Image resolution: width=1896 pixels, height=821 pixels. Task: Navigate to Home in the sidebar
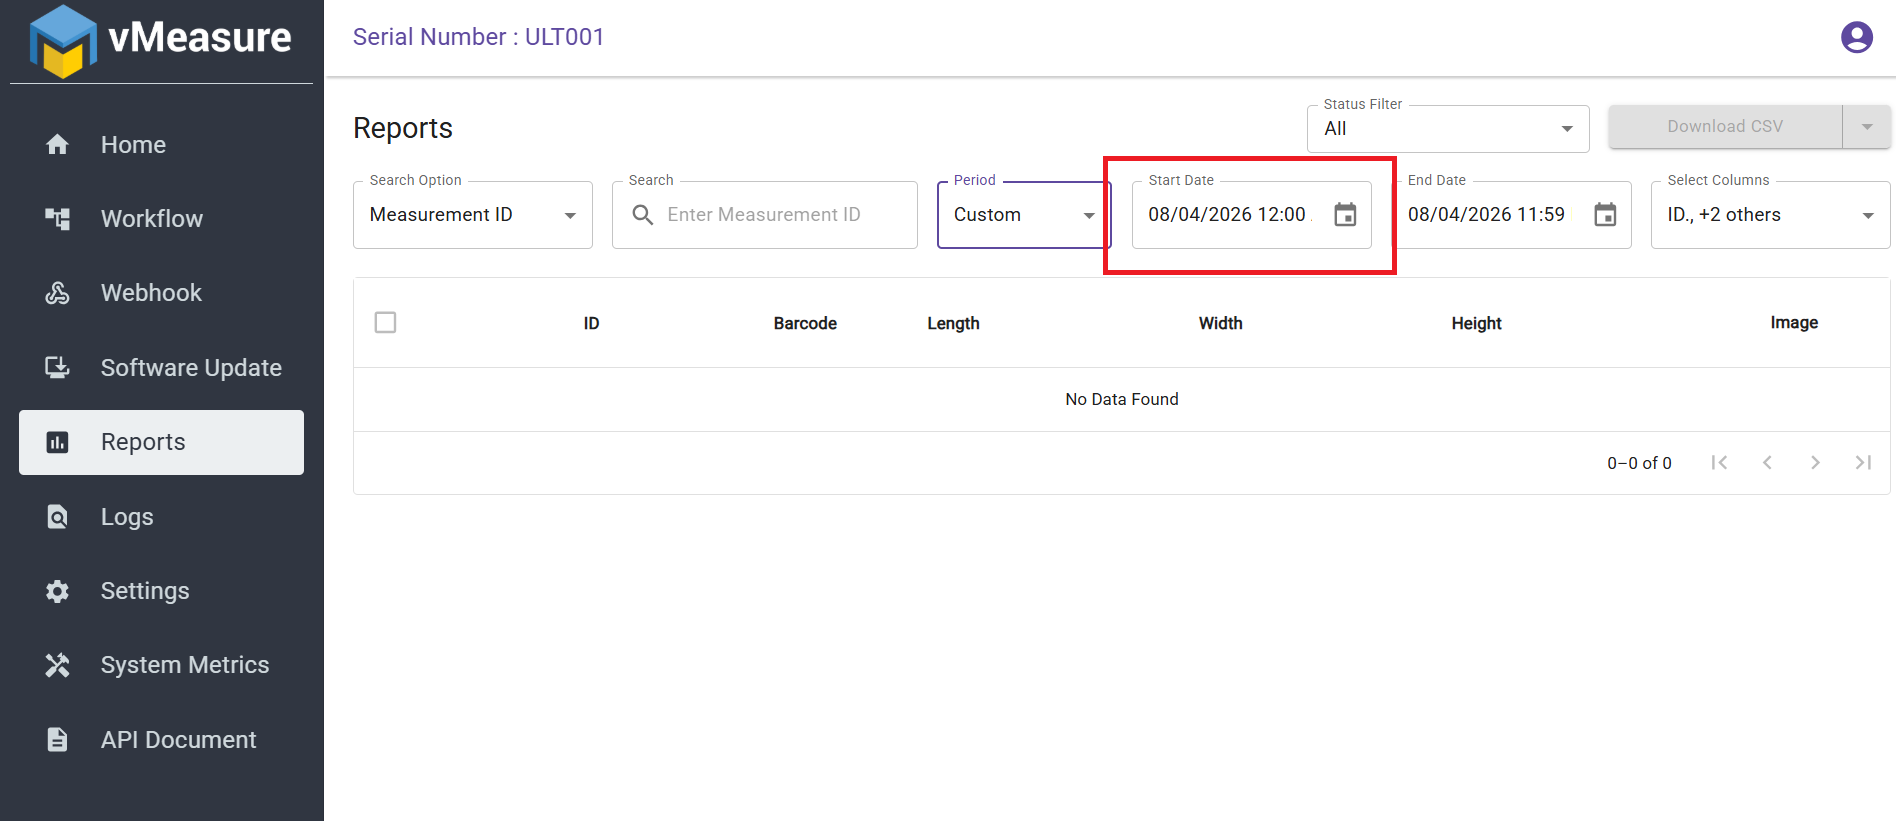(x=161, y=145)
